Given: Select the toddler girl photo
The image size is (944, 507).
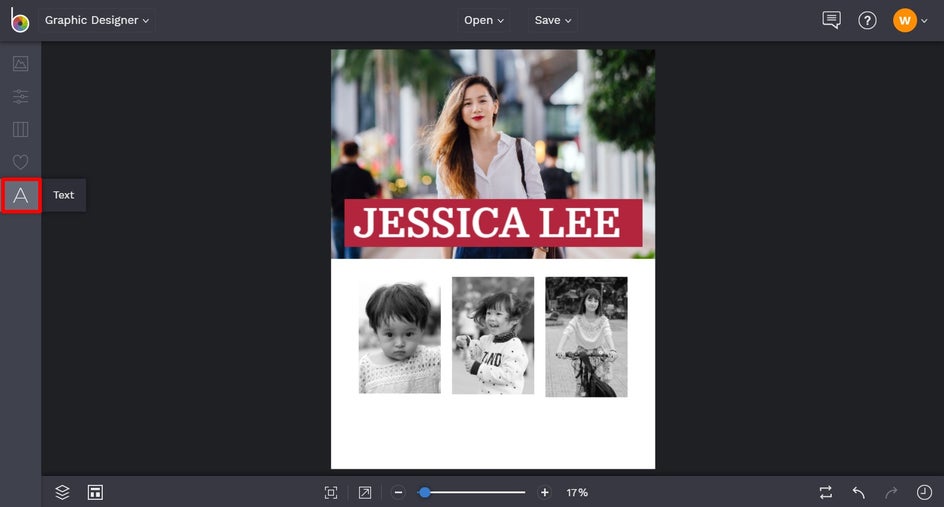Looking at the screenshot, I should click(x=493, y=335).
